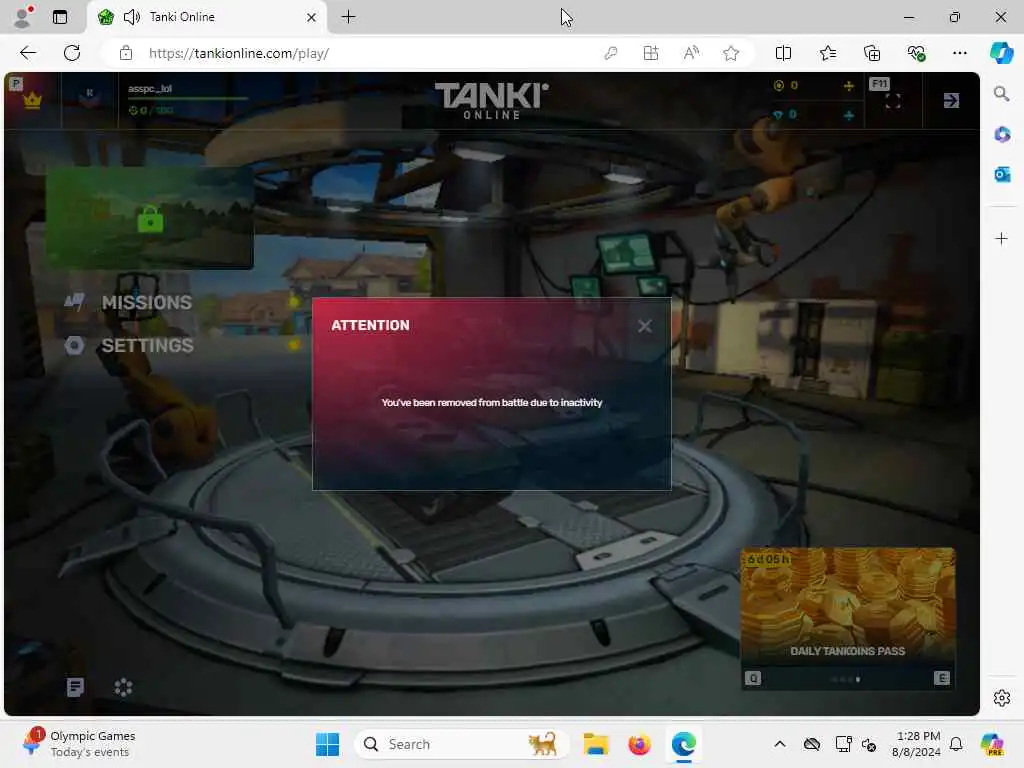
Task: Open File Explorer from taskbar
Action: coord(596,744)
